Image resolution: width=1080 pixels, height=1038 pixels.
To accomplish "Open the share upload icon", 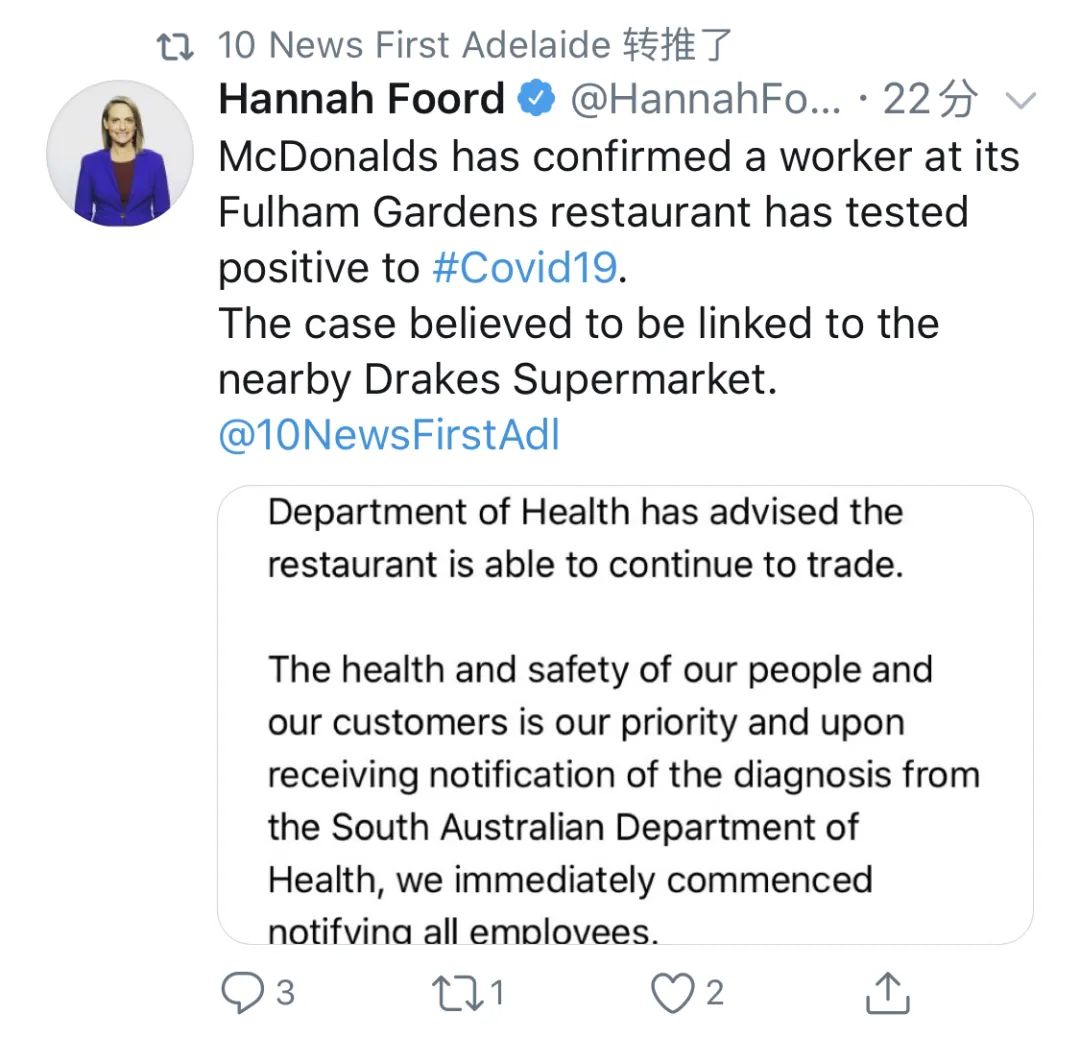I will point(887,992).
